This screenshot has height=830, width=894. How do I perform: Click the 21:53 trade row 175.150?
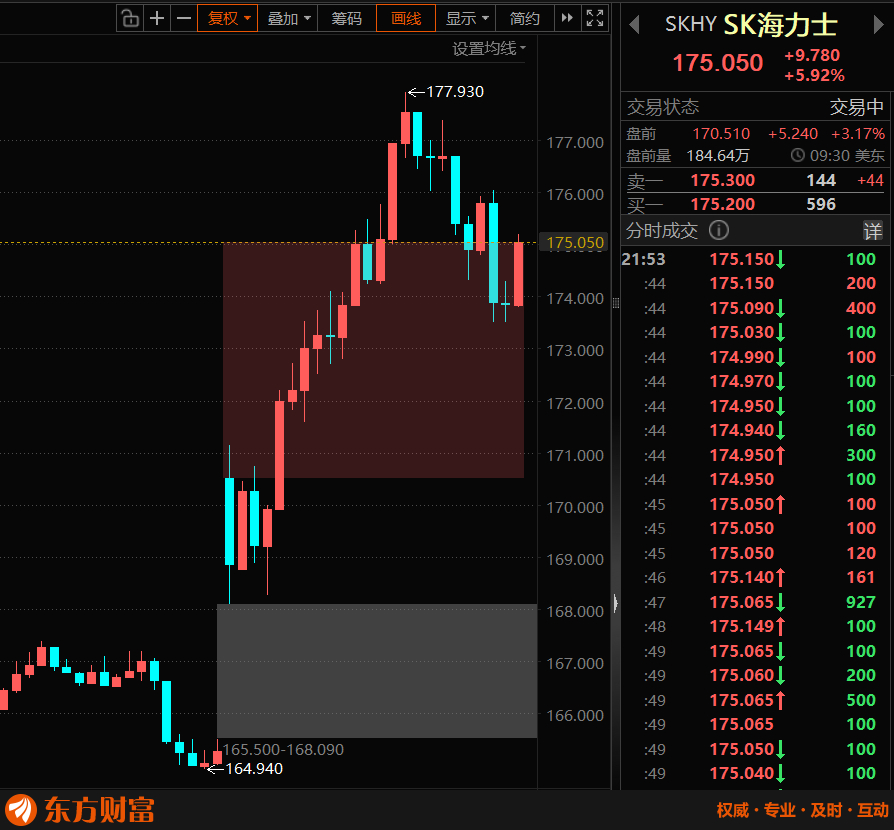[757, 259]
